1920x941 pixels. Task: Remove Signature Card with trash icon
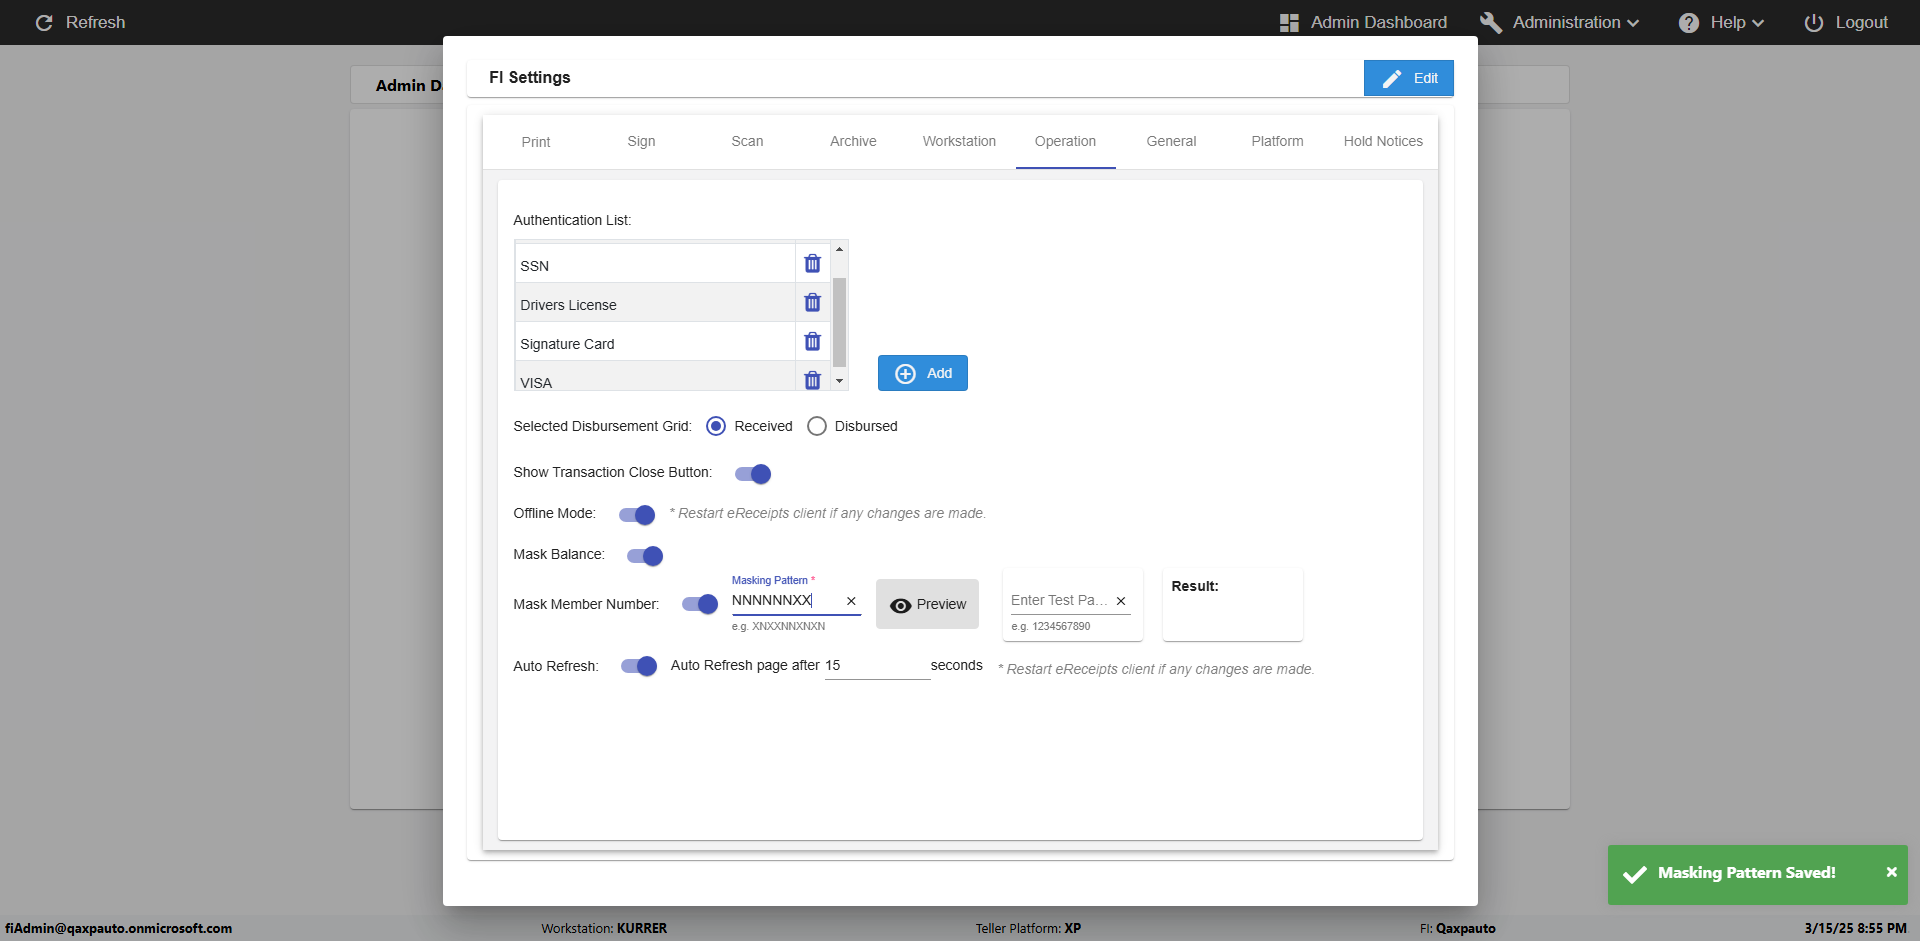point(812,342)
